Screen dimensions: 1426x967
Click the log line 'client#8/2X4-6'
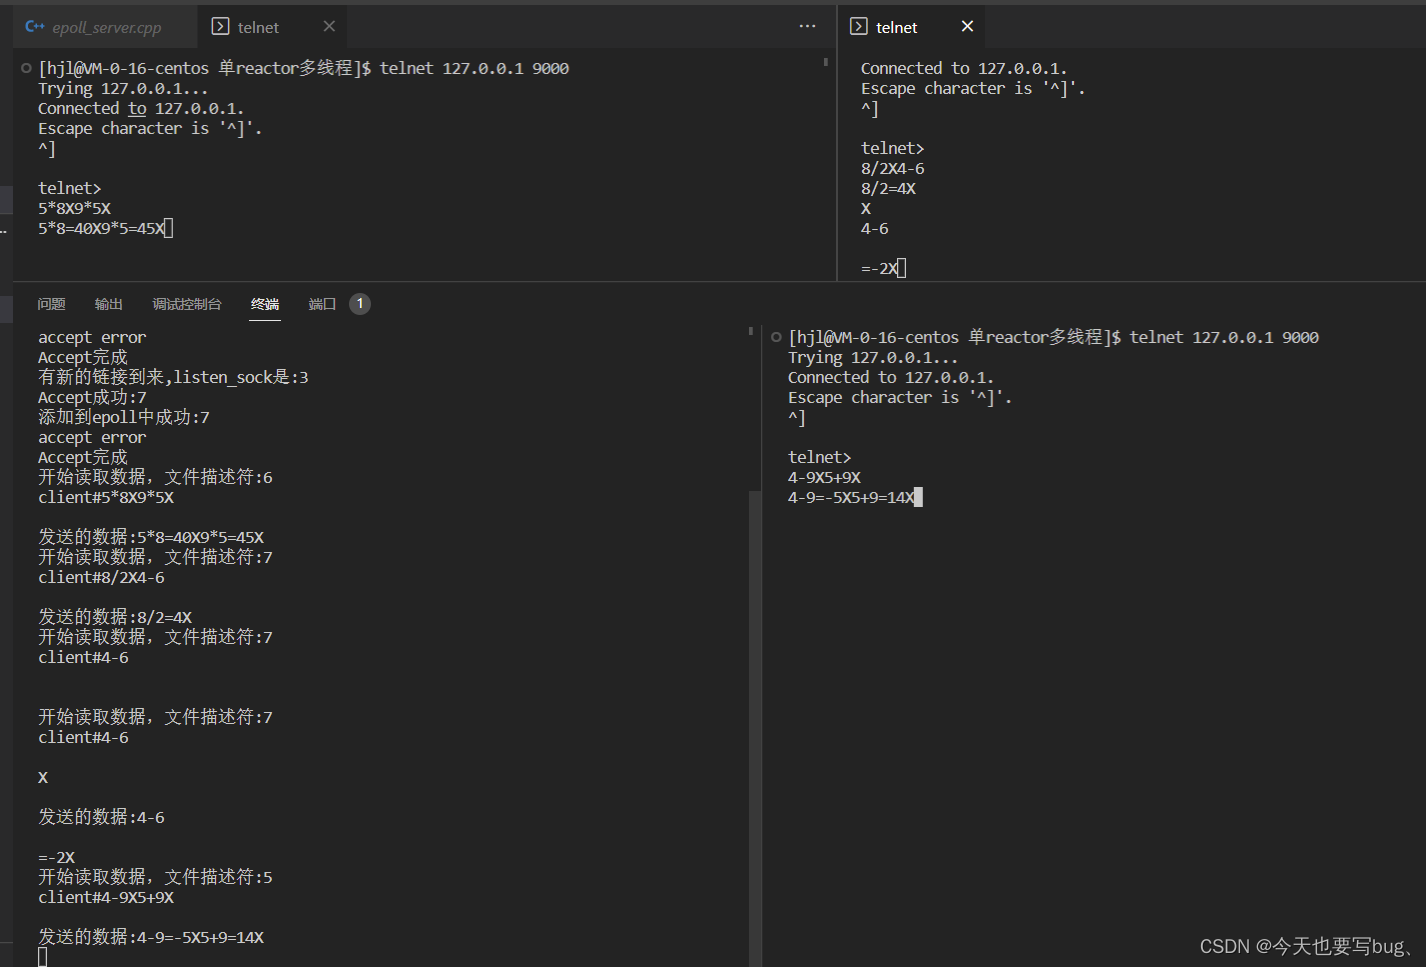coord(101,577)
